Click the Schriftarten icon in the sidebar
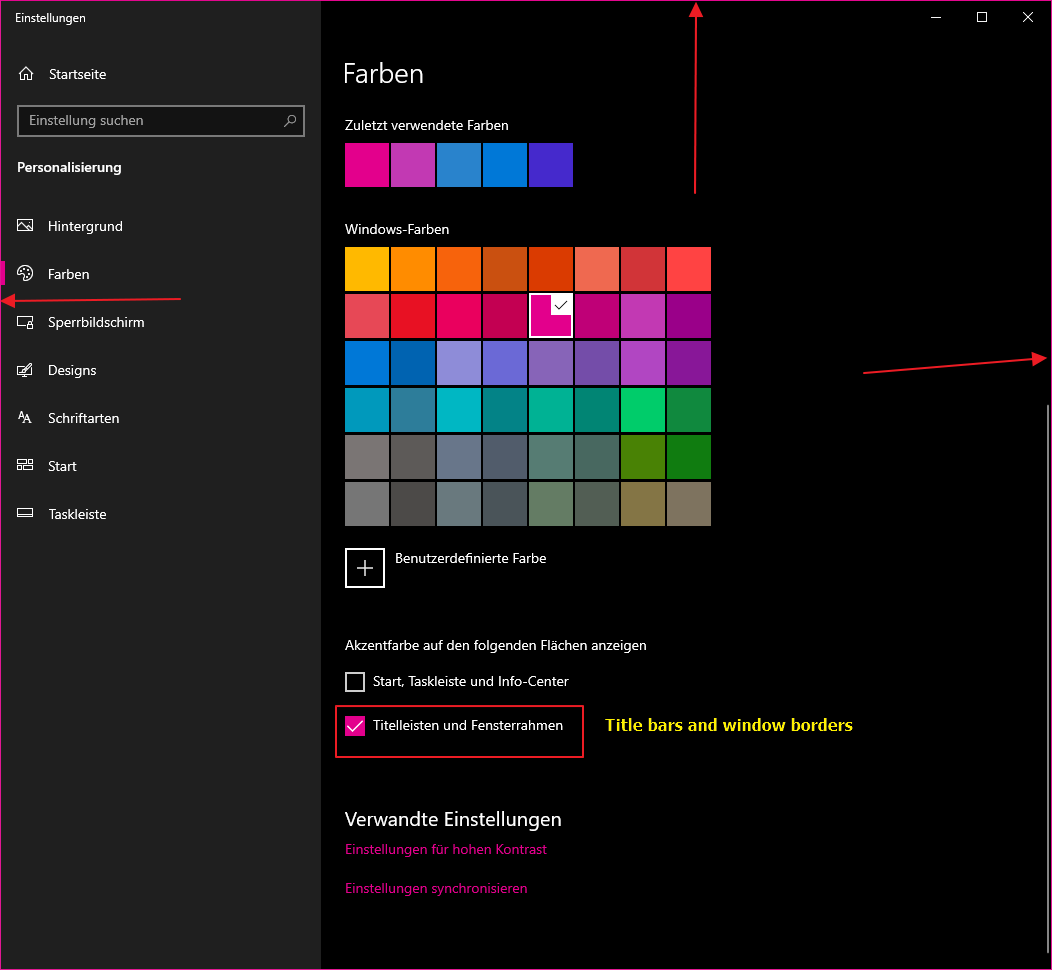This screenshot has width=1052, height=970. [25, 418]
